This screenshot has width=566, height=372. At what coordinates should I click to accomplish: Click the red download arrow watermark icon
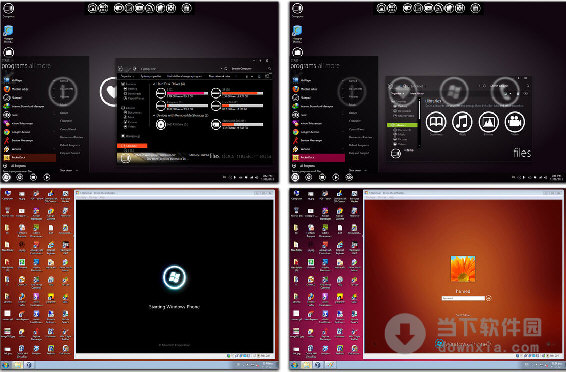coord(405,334)
